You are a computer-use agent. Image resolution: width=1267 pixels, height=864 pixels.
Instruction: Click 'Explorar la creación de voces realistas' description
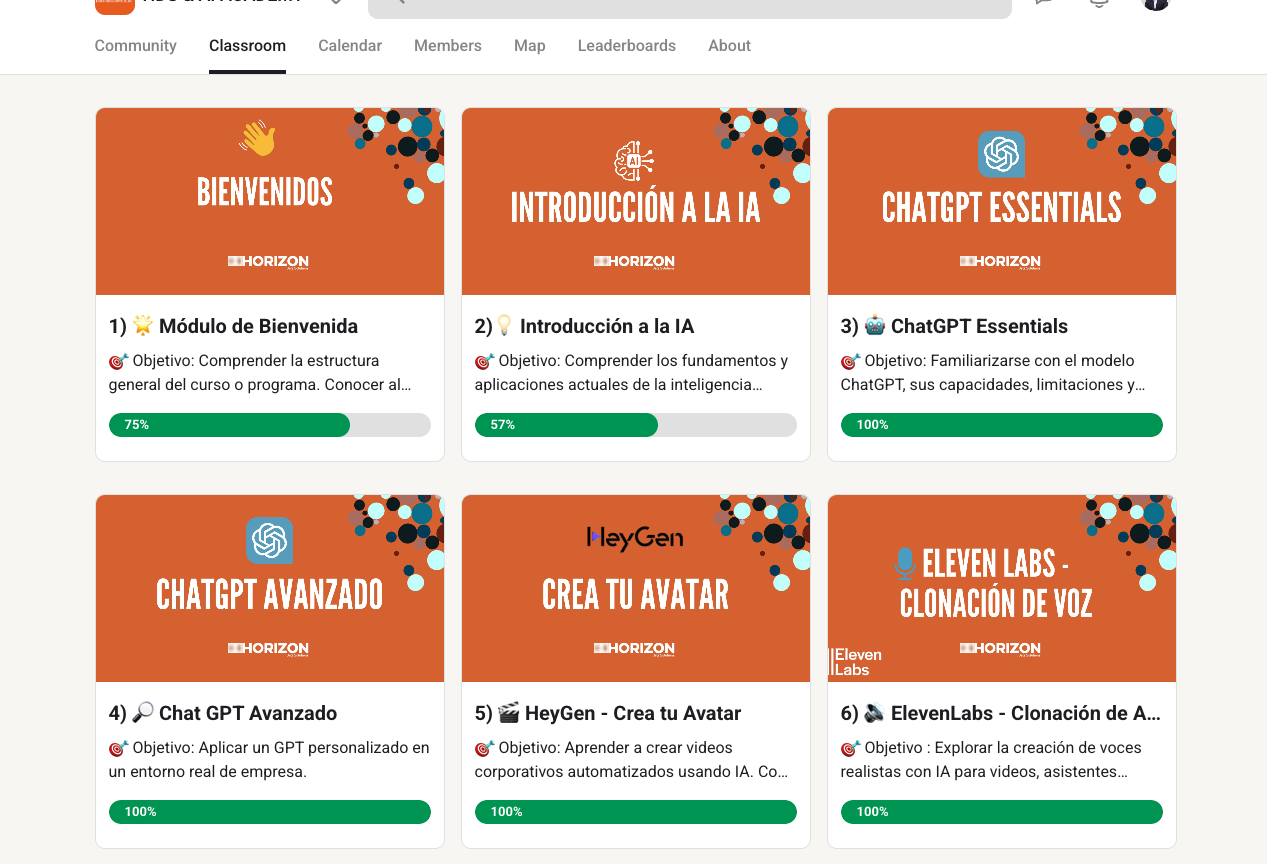coord(991,760)
